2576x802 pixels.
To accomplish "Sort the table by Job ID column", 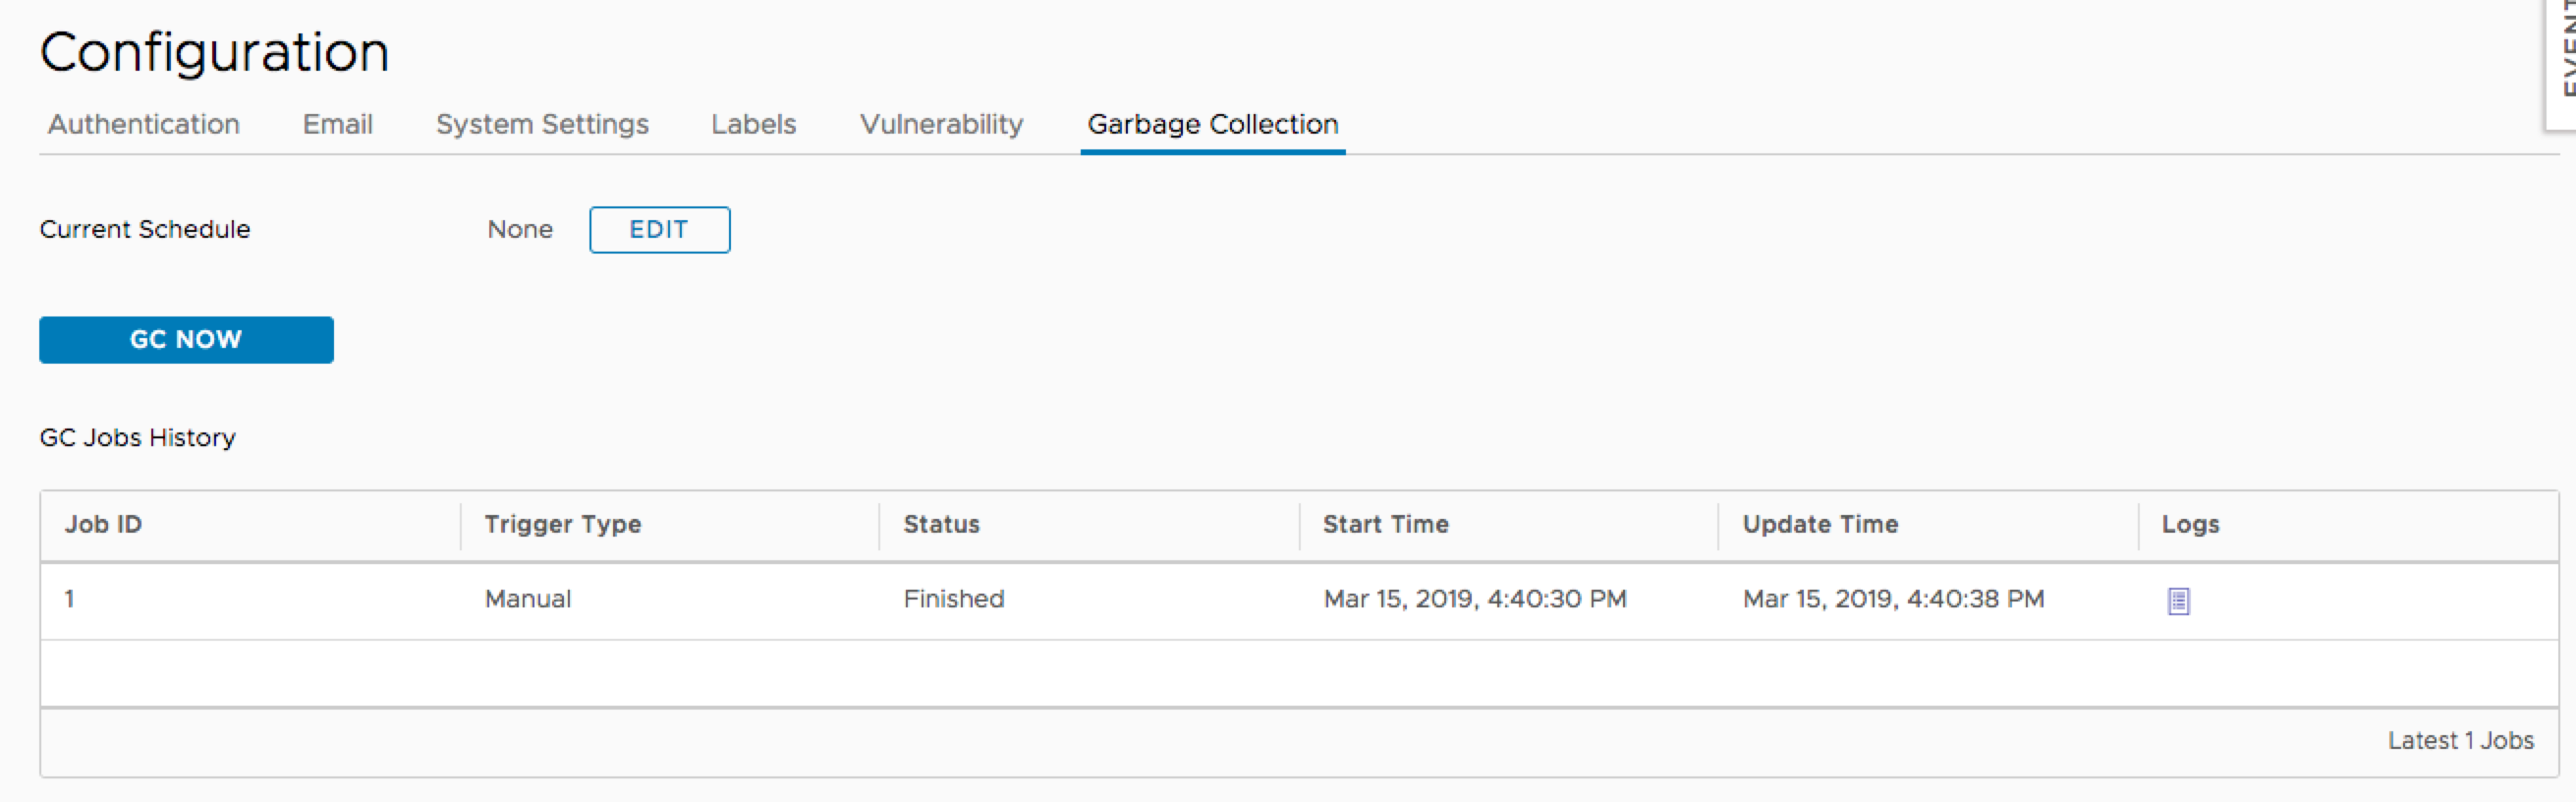I will point(103,524).
